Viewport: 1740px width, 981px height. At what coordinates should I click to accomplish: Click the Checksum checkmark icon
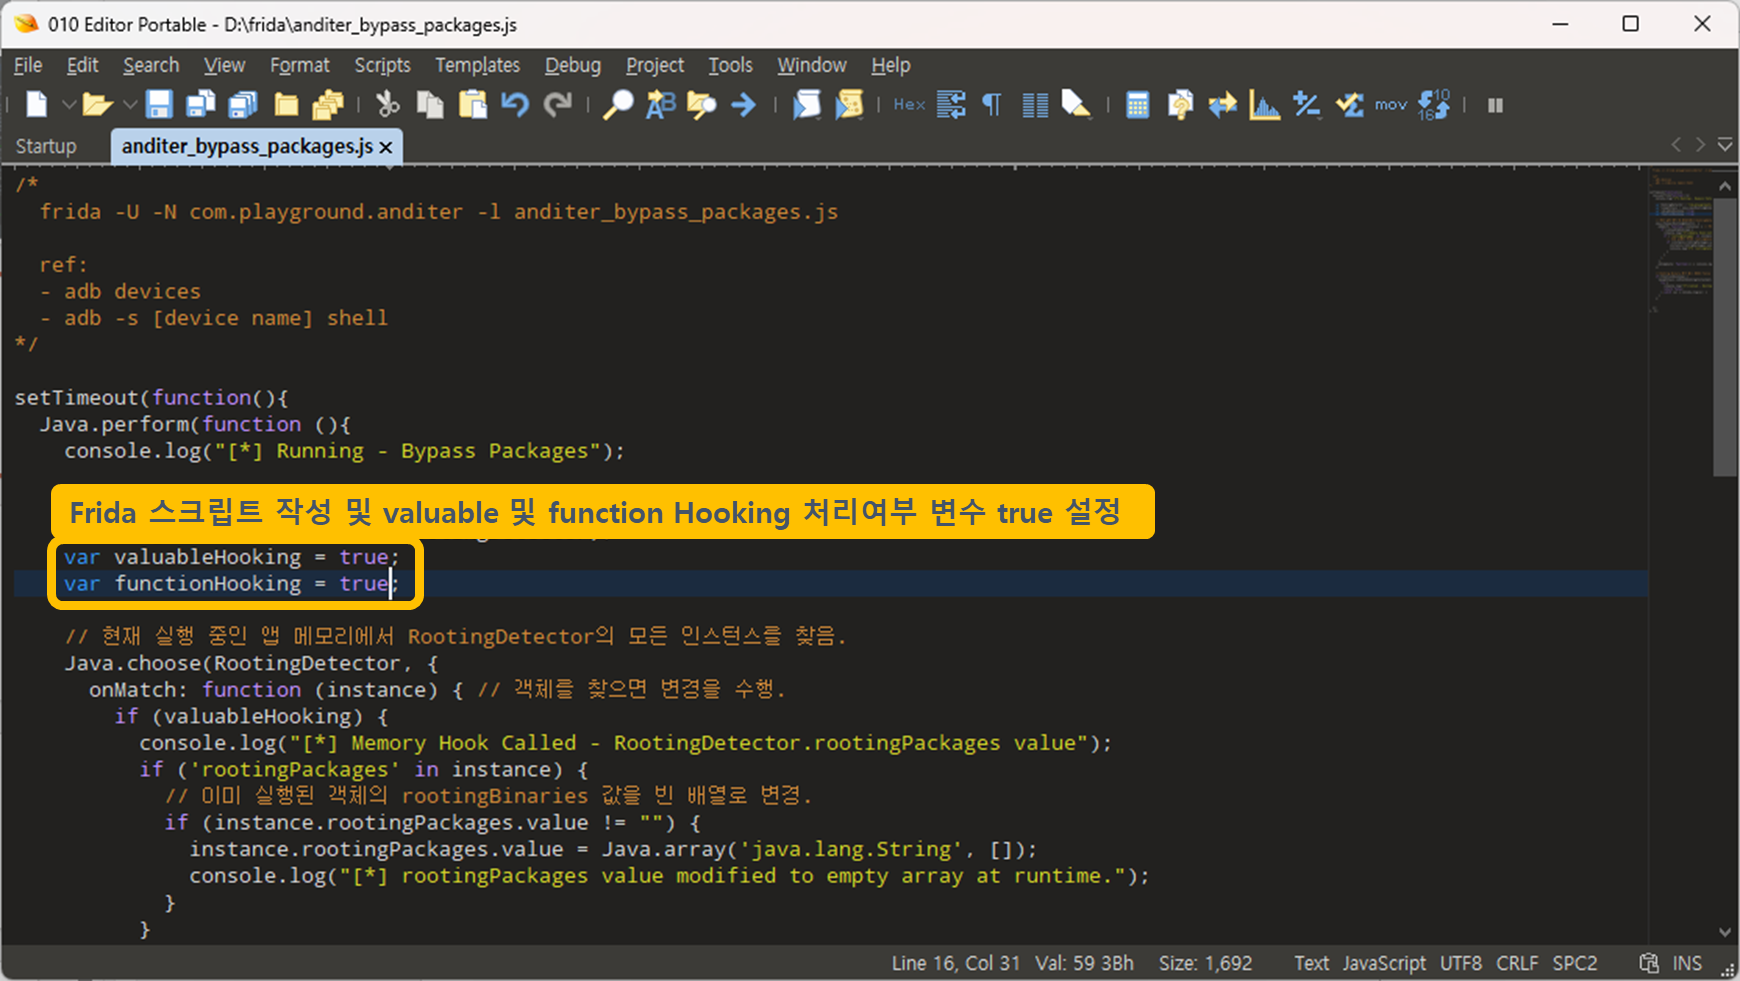1349,104
